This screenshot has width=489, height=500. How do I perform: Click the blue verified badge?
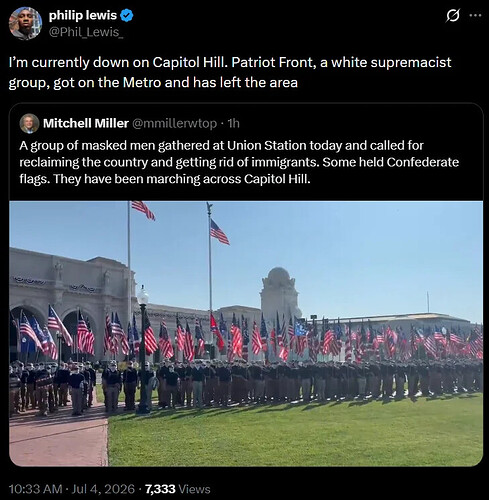pos(127,16)
